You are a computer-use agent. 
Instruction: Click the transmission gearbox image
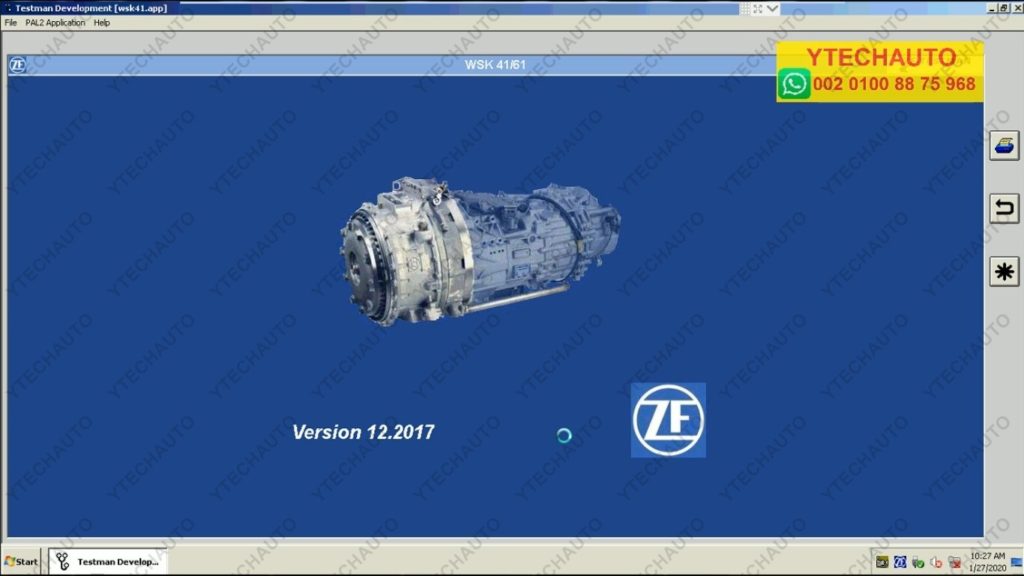(x=480, y=250)
